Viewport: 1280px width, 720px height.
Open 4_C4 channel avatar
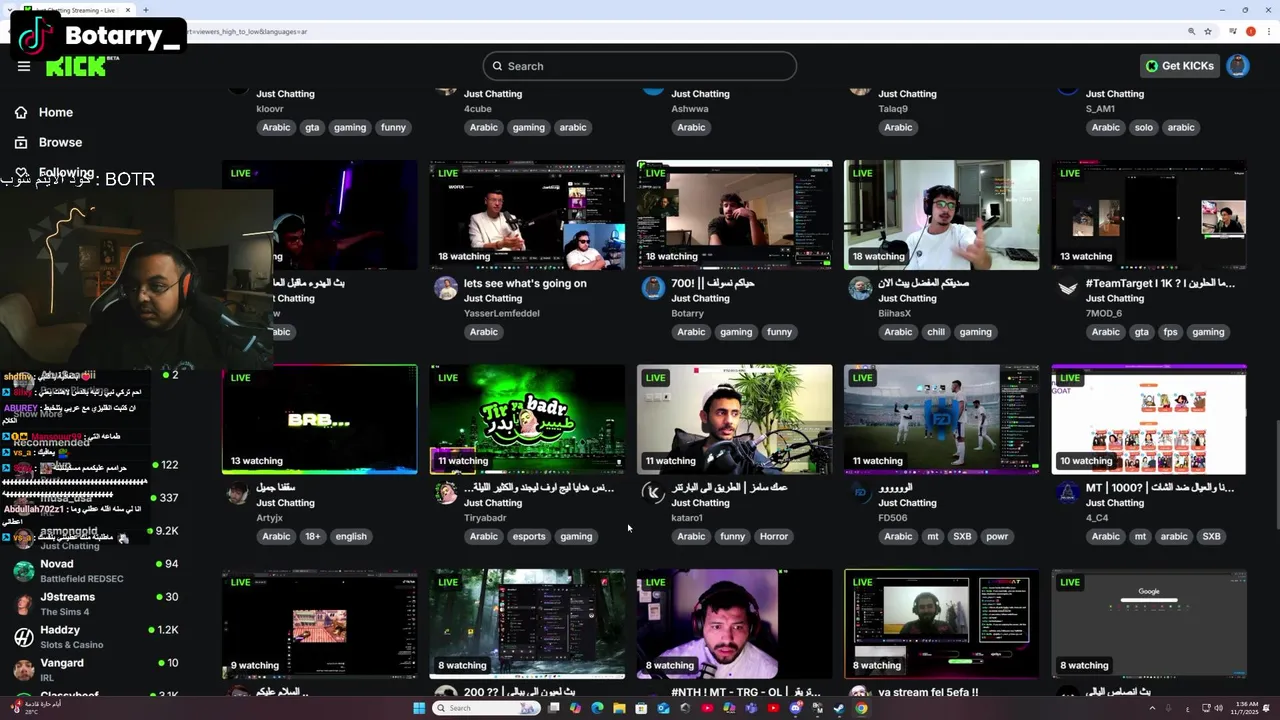click(1068, 493)
